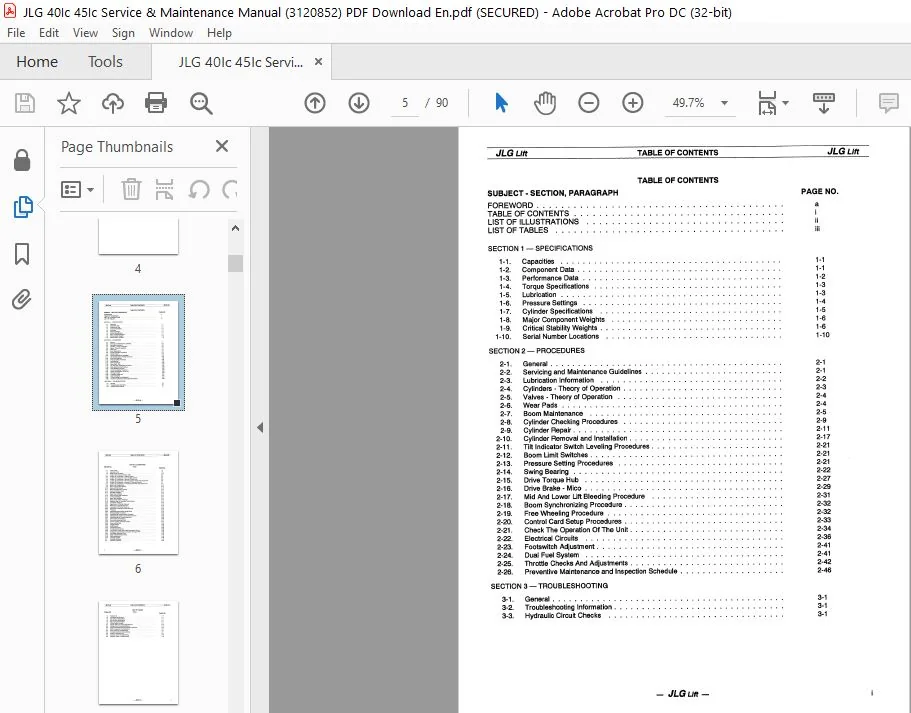Click the scrolling mode keyboard icon

click(824, 103)
